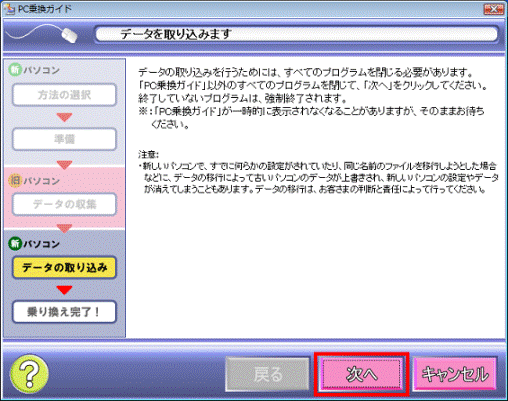Click the green 新 icon at top of sidebar

pos(15,70)
